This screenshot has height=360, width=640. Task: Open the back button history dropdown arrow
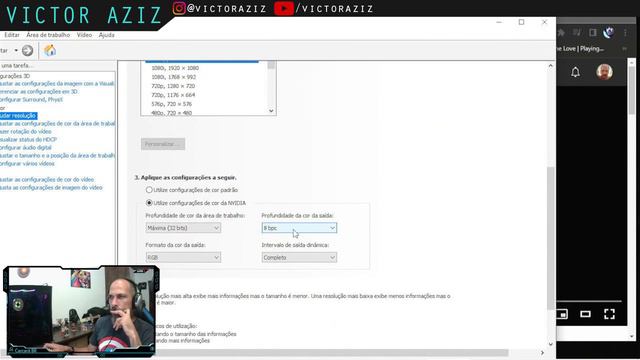(x=16, y=51)
